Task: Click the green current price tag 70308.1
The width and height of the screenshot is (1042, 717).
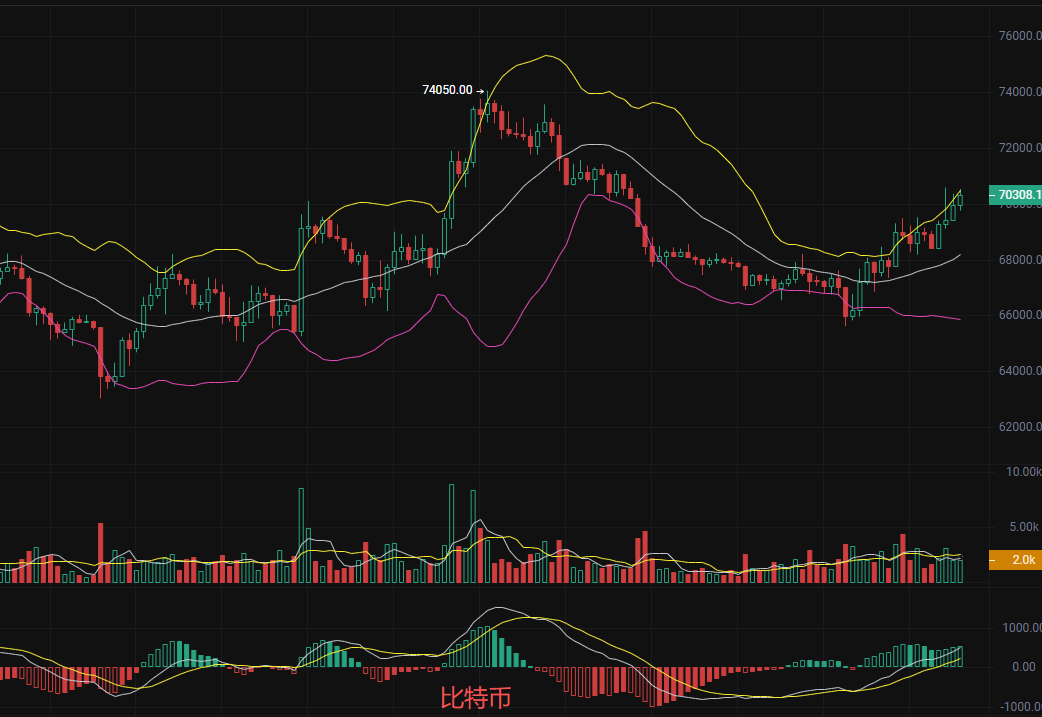Action: 1014,195
